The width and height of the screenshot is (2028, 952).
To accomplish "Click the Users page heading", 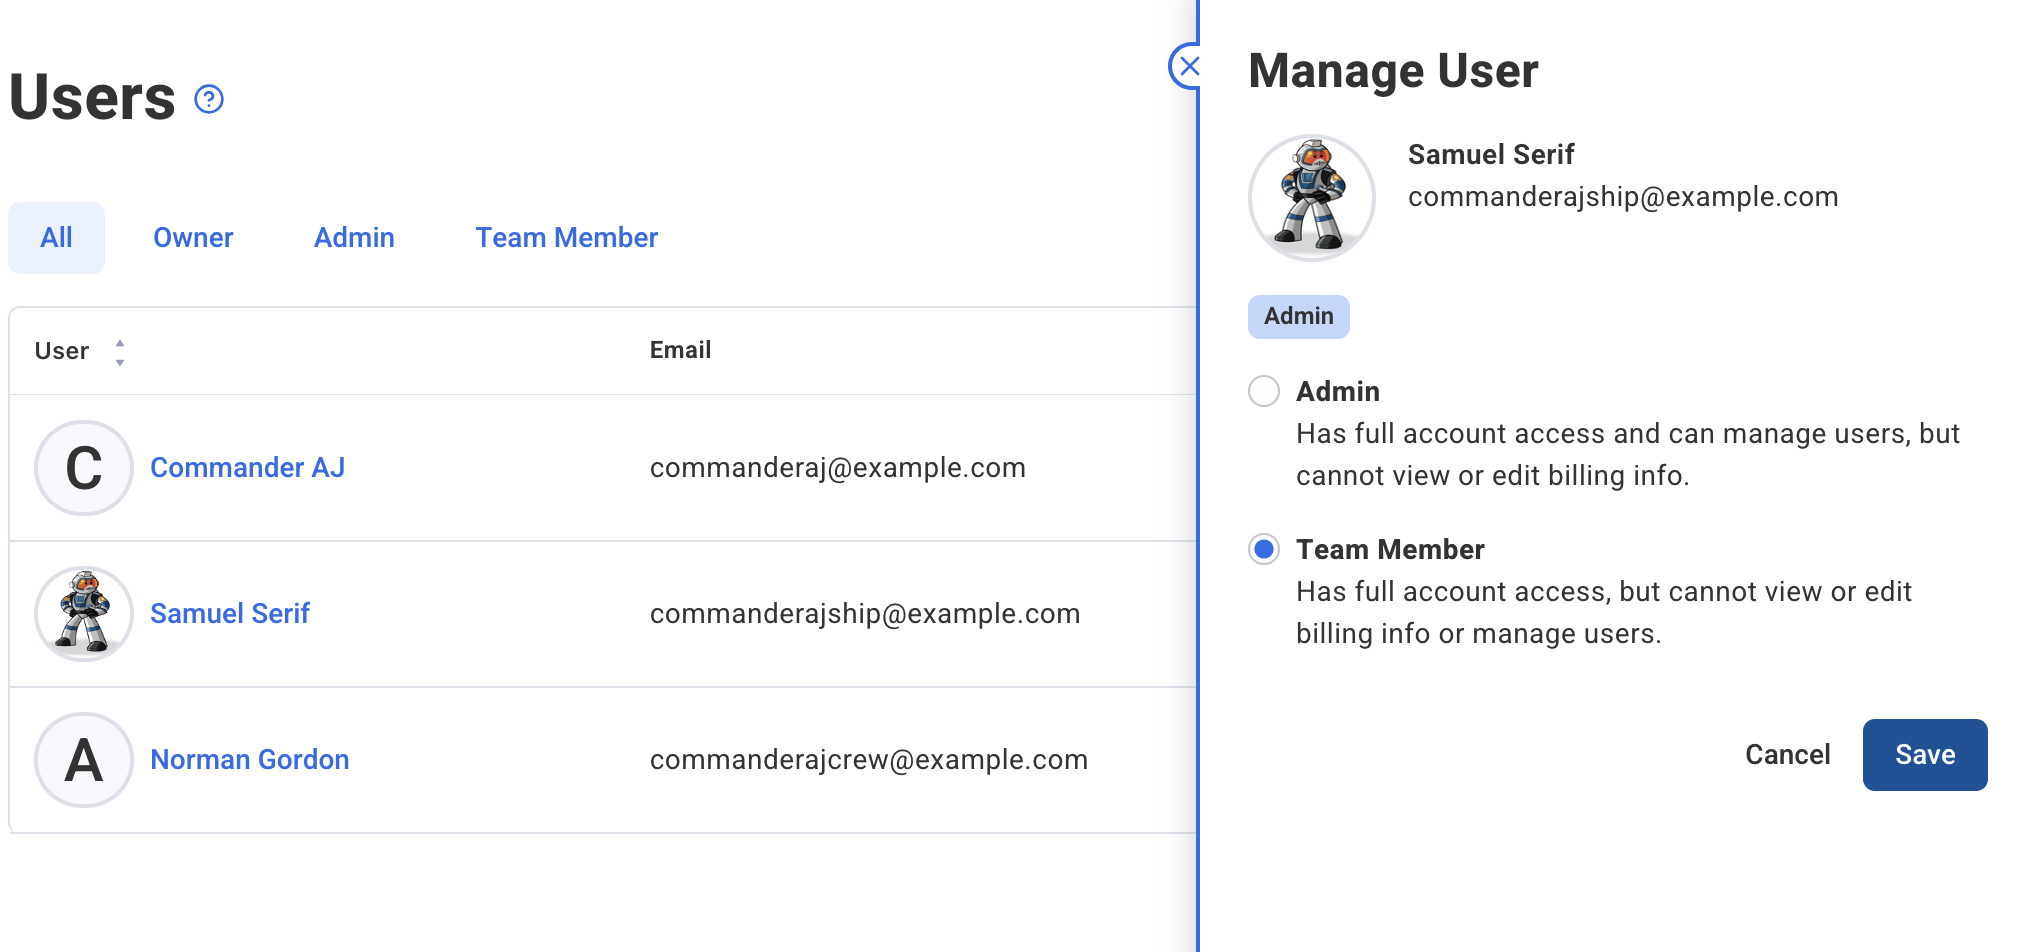I will point(92,98).
